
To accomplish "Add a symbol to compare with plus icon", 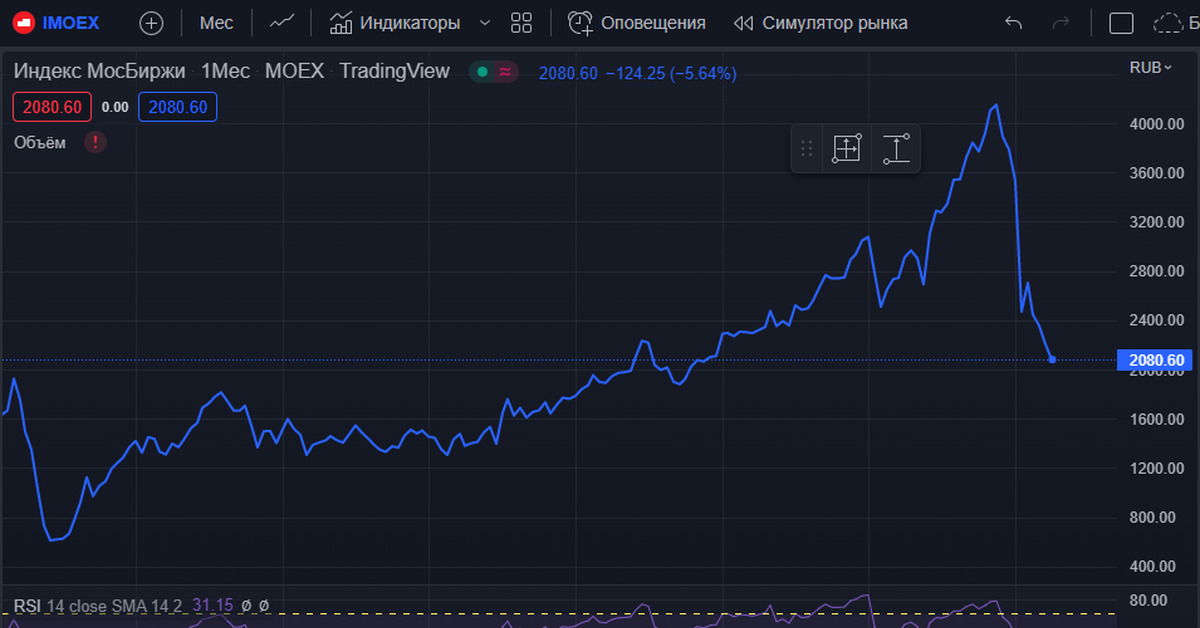I will tap(151, 23).
